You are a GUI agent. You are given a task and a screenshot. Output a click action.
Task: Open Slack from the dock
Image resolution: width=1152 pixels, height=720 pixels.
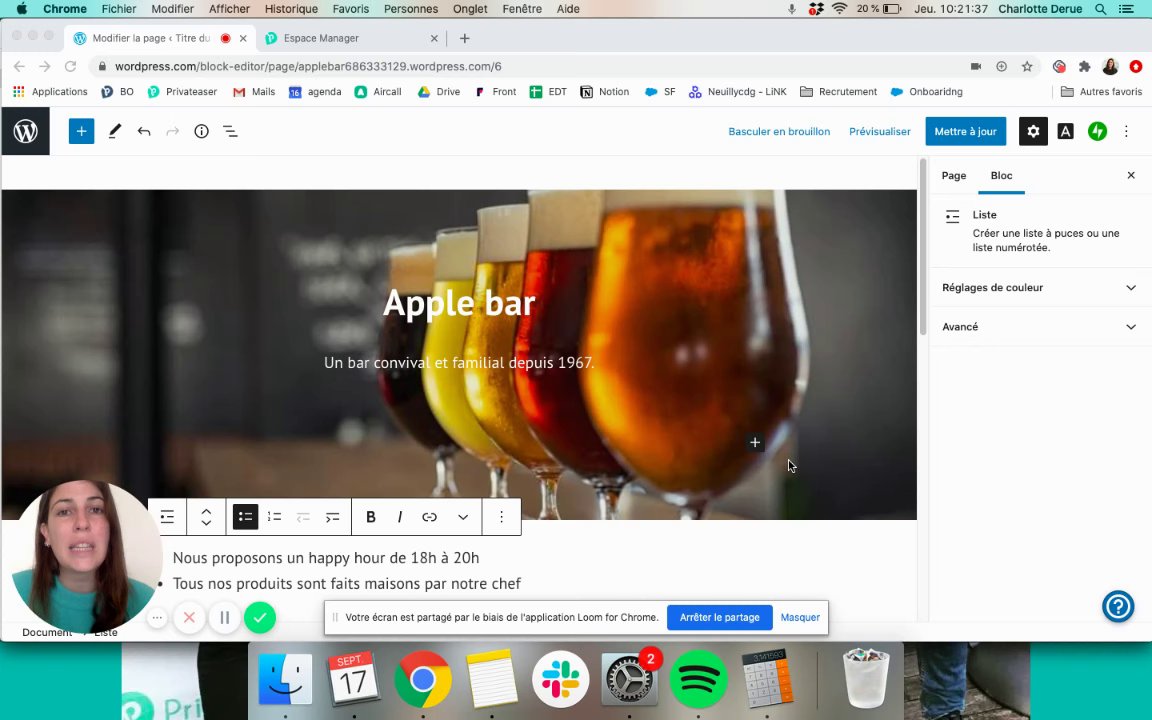click(x=560, y=679)
